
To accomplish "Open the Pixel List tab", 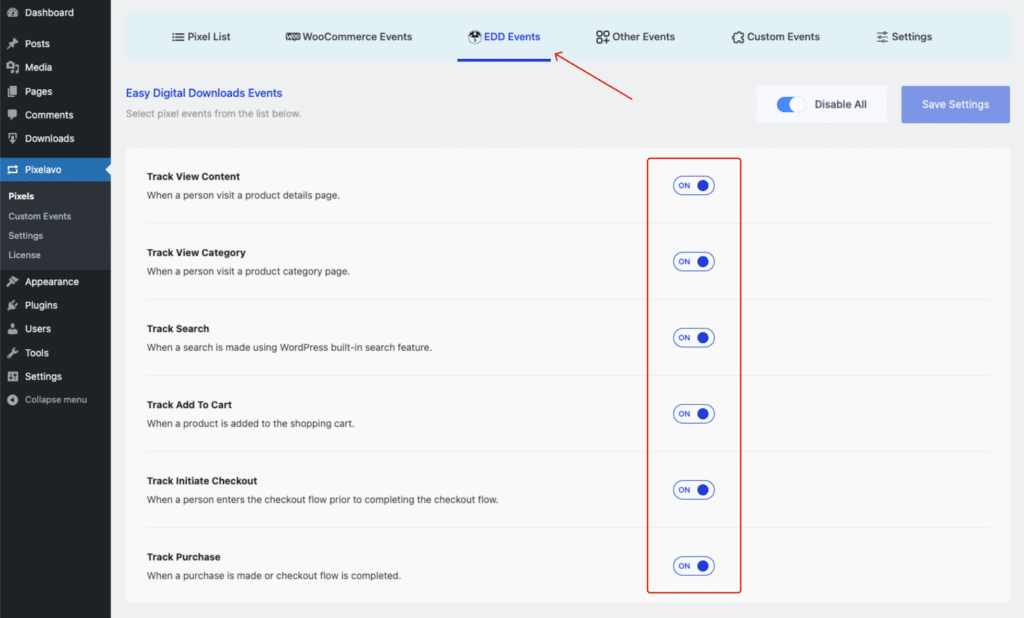I will coord(200,37).
